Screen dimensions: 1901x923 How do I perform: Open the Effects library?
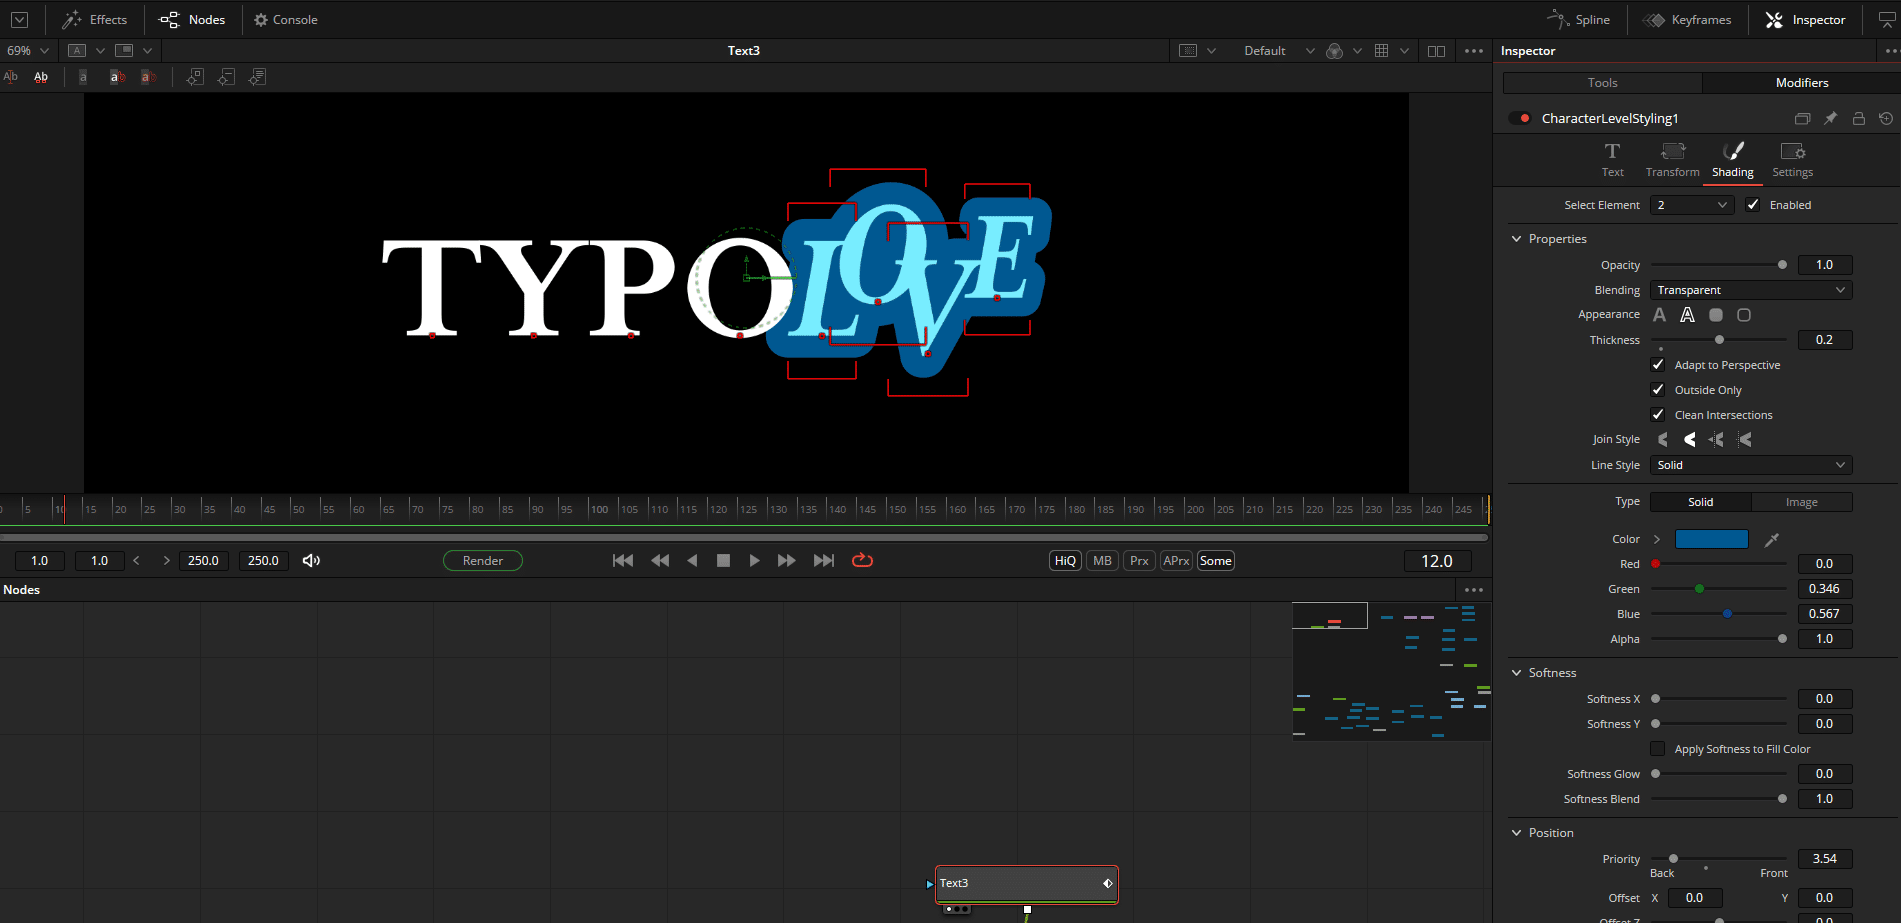coord(94,19)
